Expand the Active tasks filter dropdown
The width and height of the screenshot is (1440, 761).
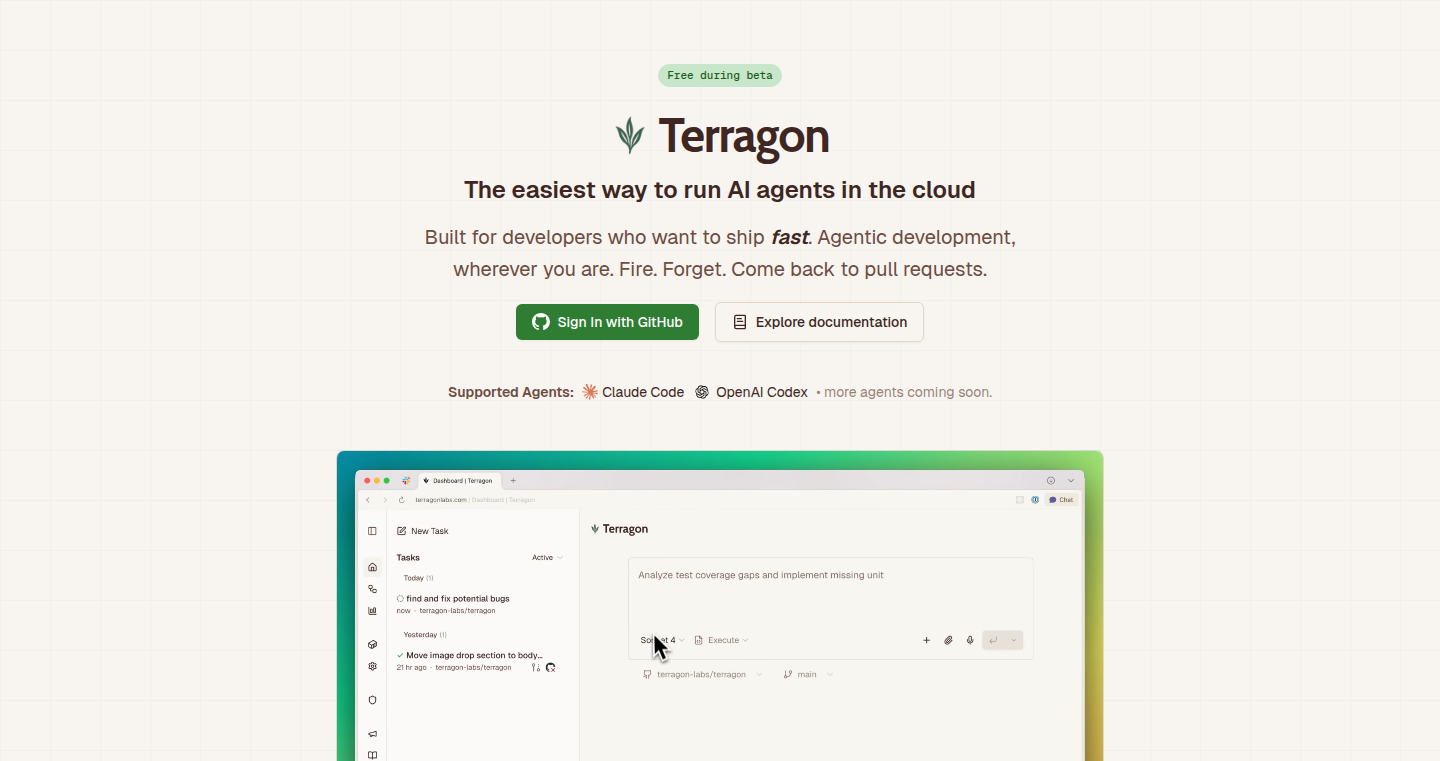[547, 557]
